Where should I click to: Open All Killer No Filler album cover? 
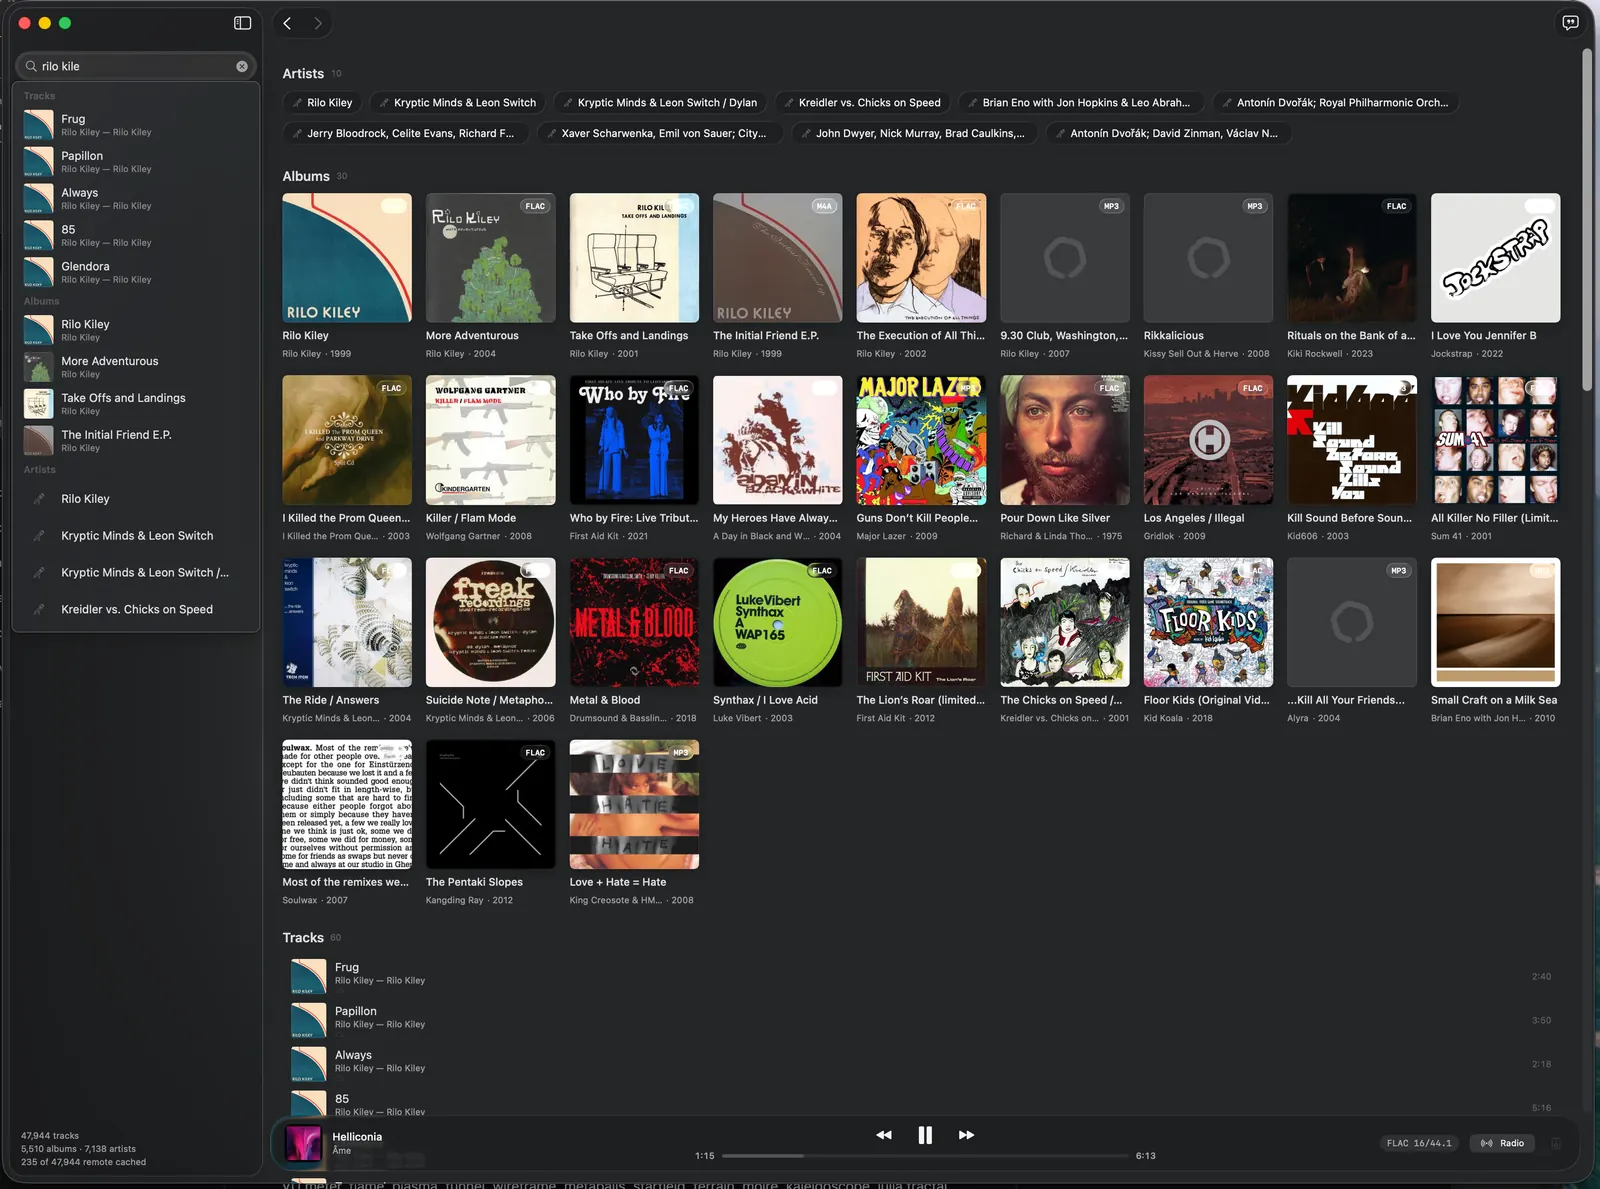pos(1495,440)
